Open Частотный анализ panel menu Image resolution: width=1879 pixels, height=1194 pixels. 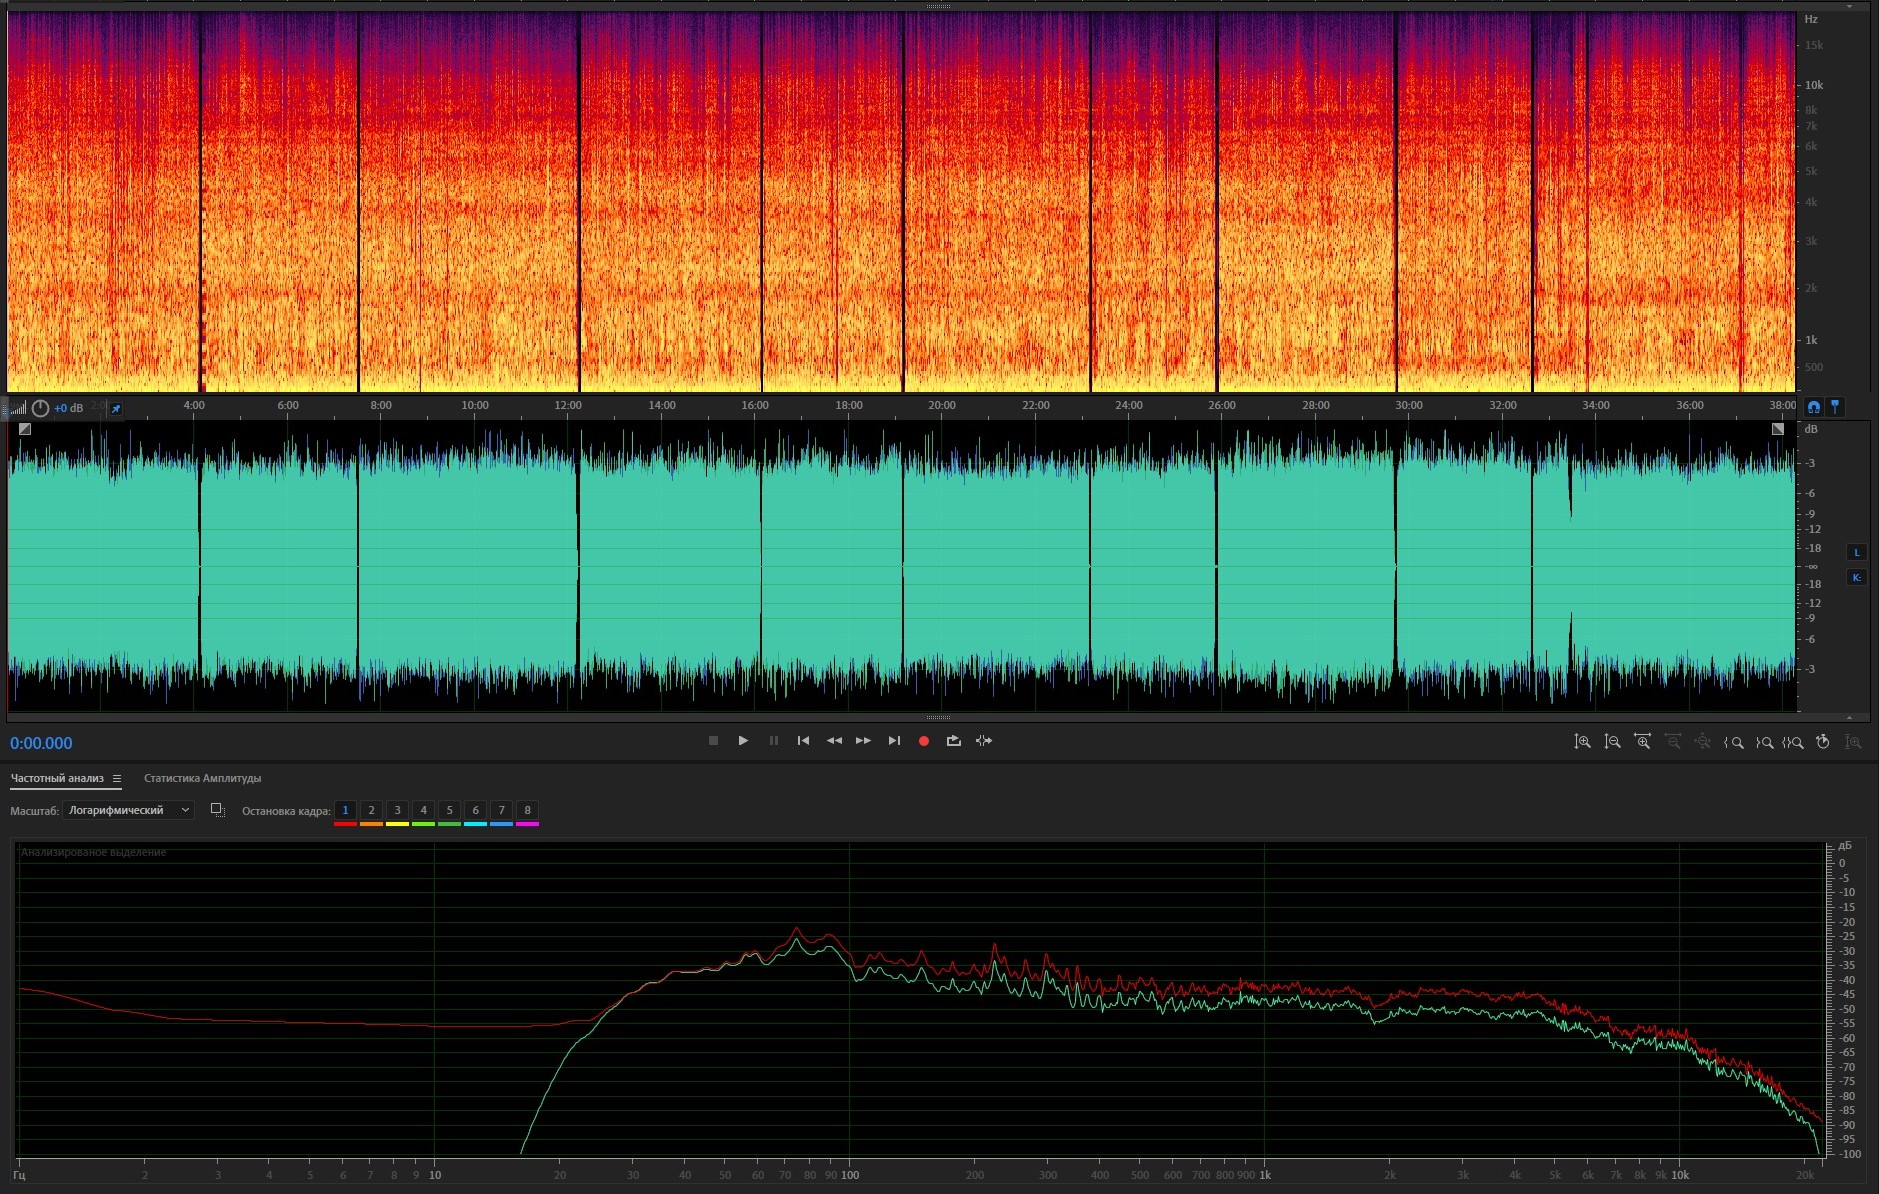tap(117, 778)
